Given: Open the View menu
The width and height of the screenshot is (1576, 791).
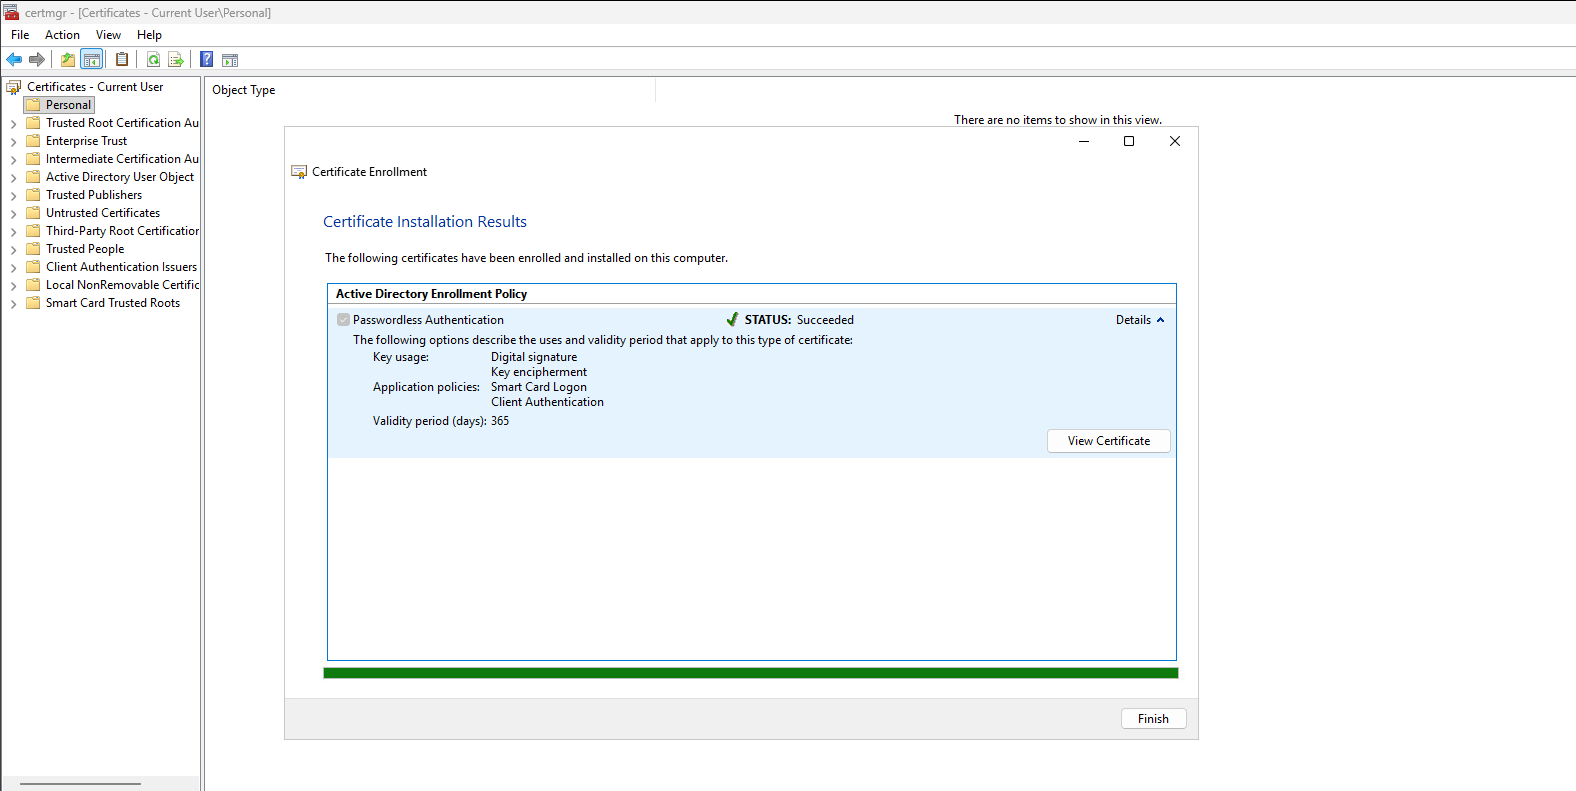Looking at the screenshot, I should pos(108,35).
